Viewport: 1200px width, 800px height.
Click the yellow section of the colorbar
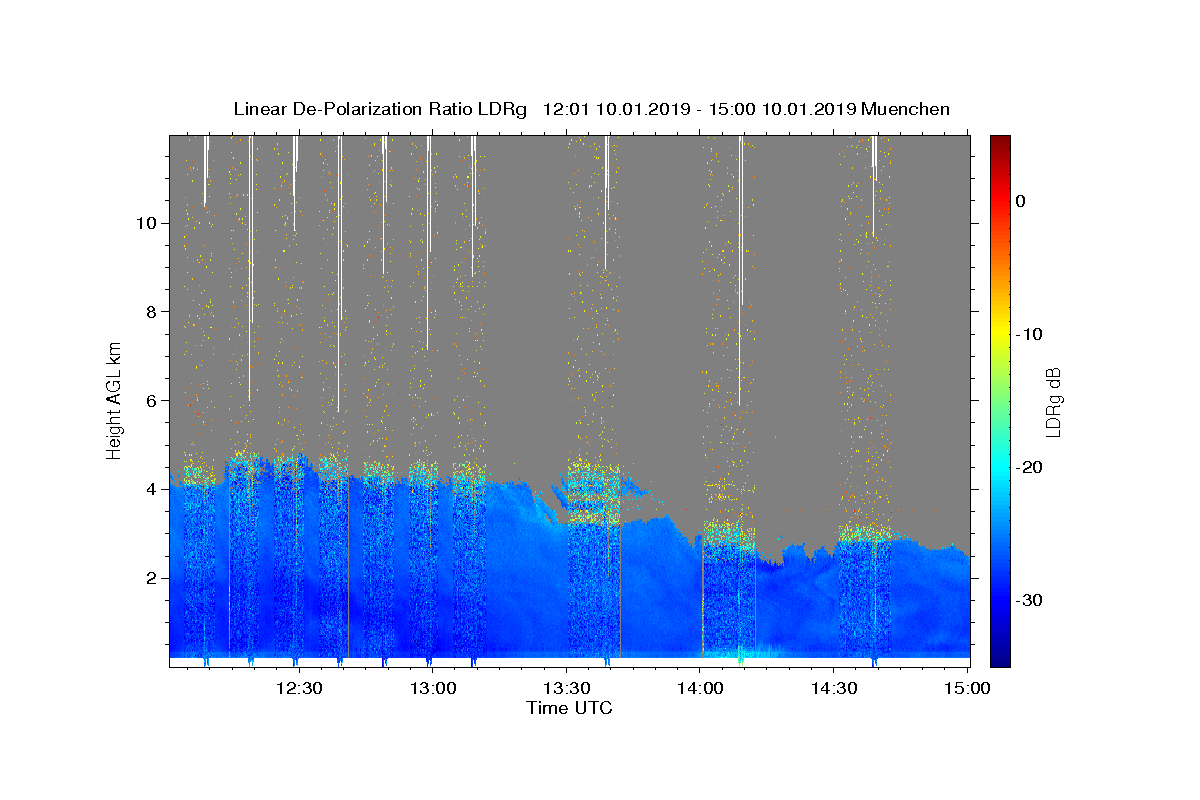[999, 334]
